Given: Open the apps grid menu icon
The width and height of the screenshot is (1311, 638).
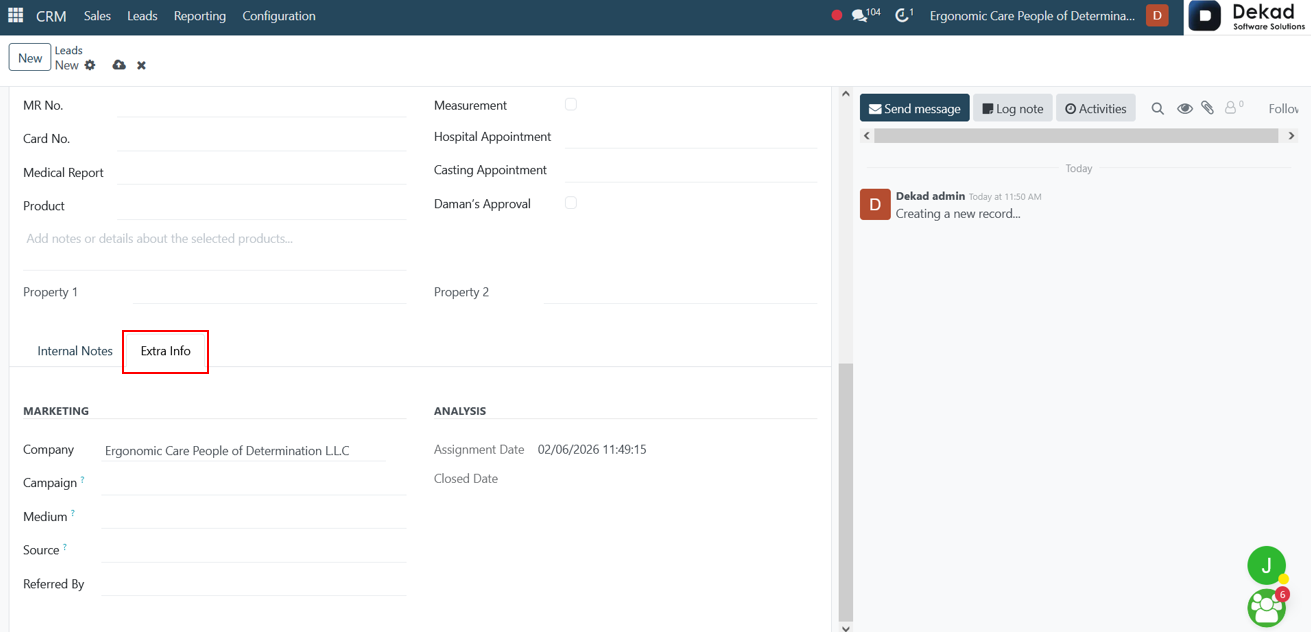Looking at the screenshot, I should 16,16.
